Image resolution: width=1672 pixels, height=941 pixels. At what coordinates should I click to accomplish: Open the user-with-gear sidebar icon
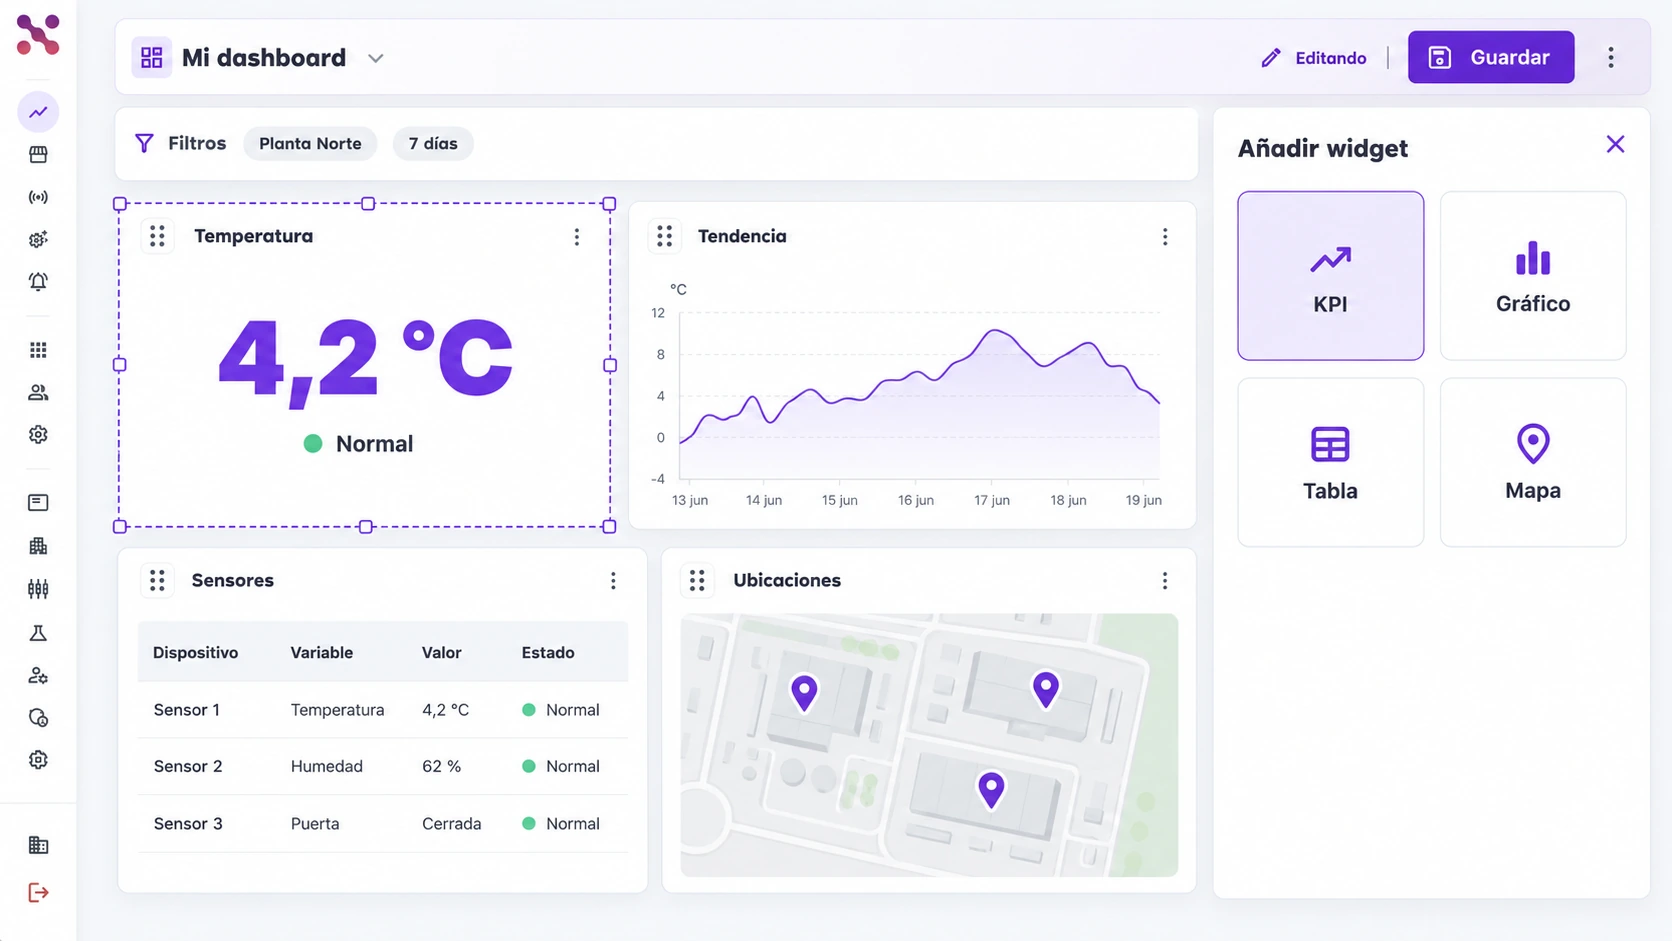coord(38,676)
